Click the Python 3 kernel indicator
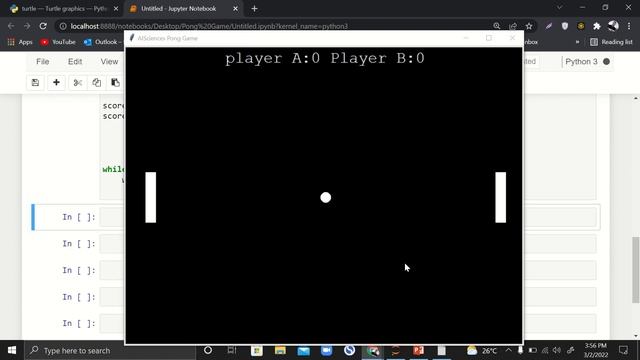This screenshot has width=640, height=360. coord(581,62)
